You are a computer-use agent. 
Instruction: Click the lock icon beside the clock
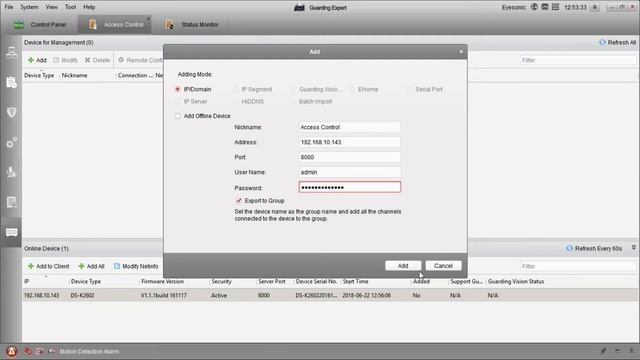595,7
